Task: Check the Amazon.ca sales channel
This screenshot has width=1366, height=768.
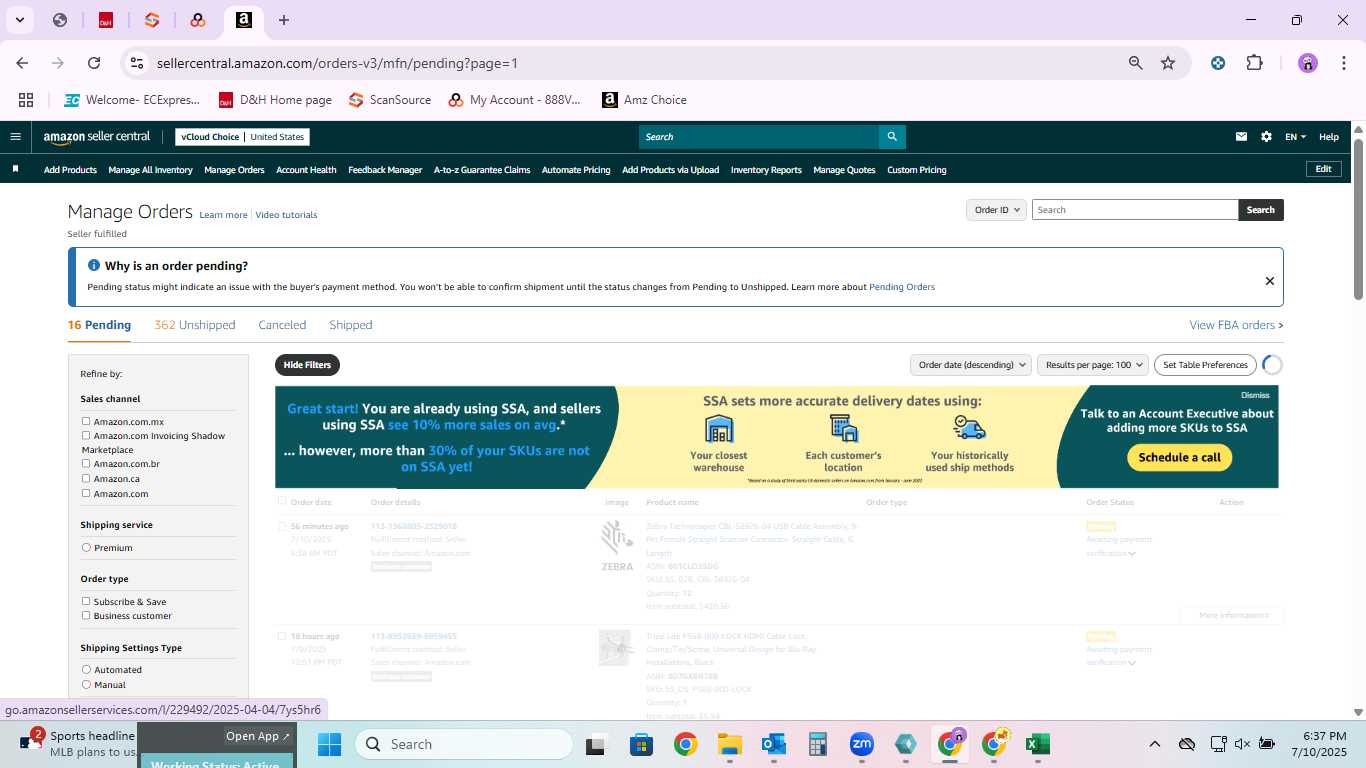Action: (86, 479)
